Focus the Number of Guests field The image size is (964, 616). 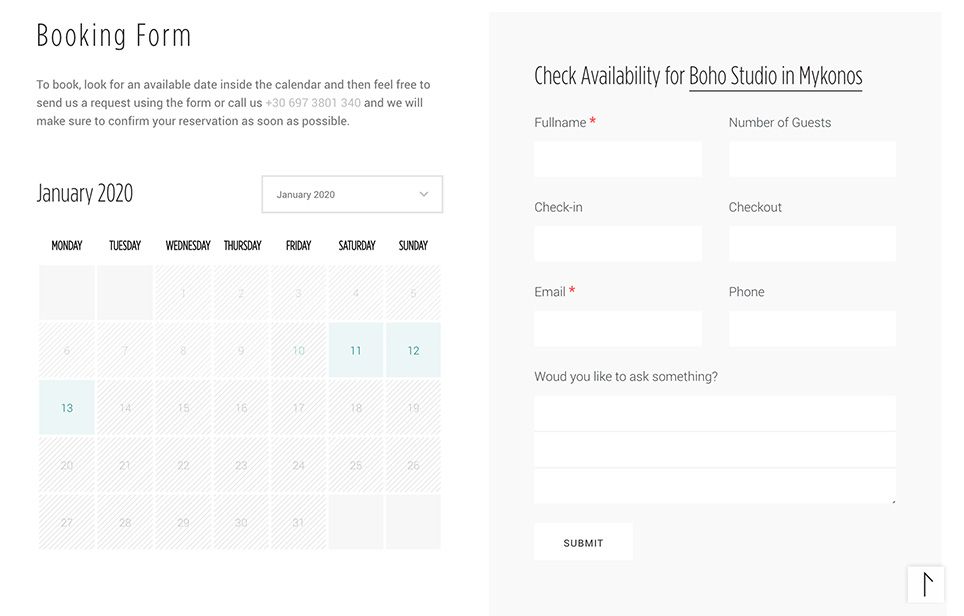(x=811, y=159)
